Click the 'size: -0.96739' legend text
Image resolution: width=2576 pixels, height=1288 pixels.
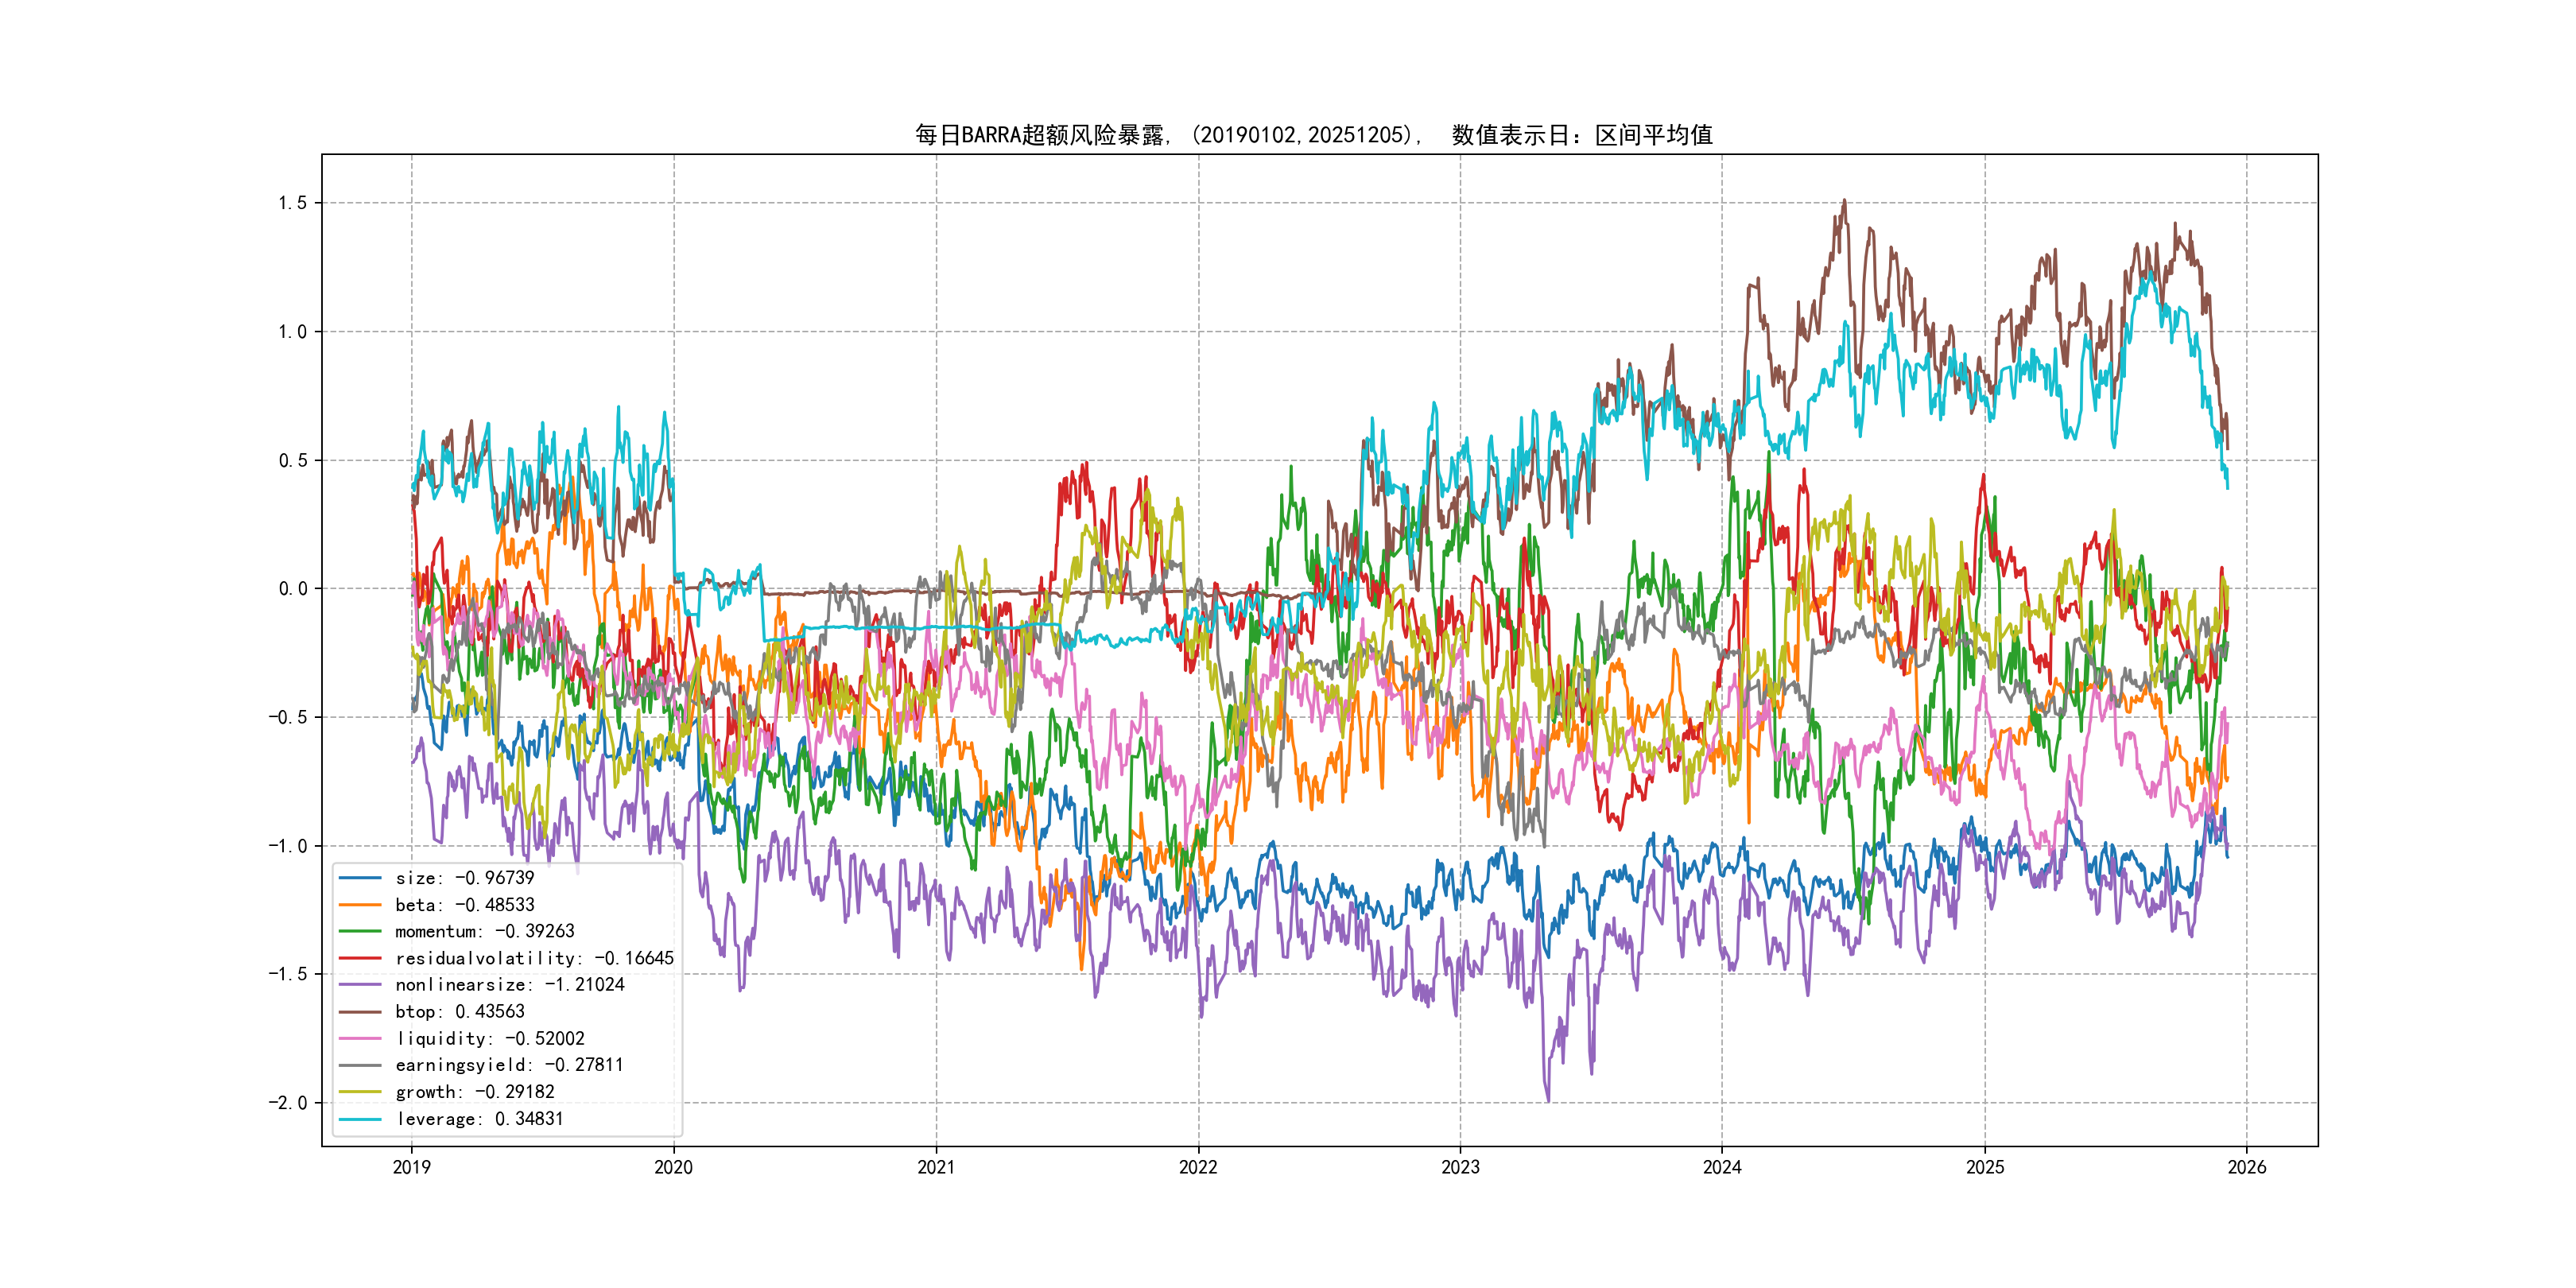tap(465, 878)
